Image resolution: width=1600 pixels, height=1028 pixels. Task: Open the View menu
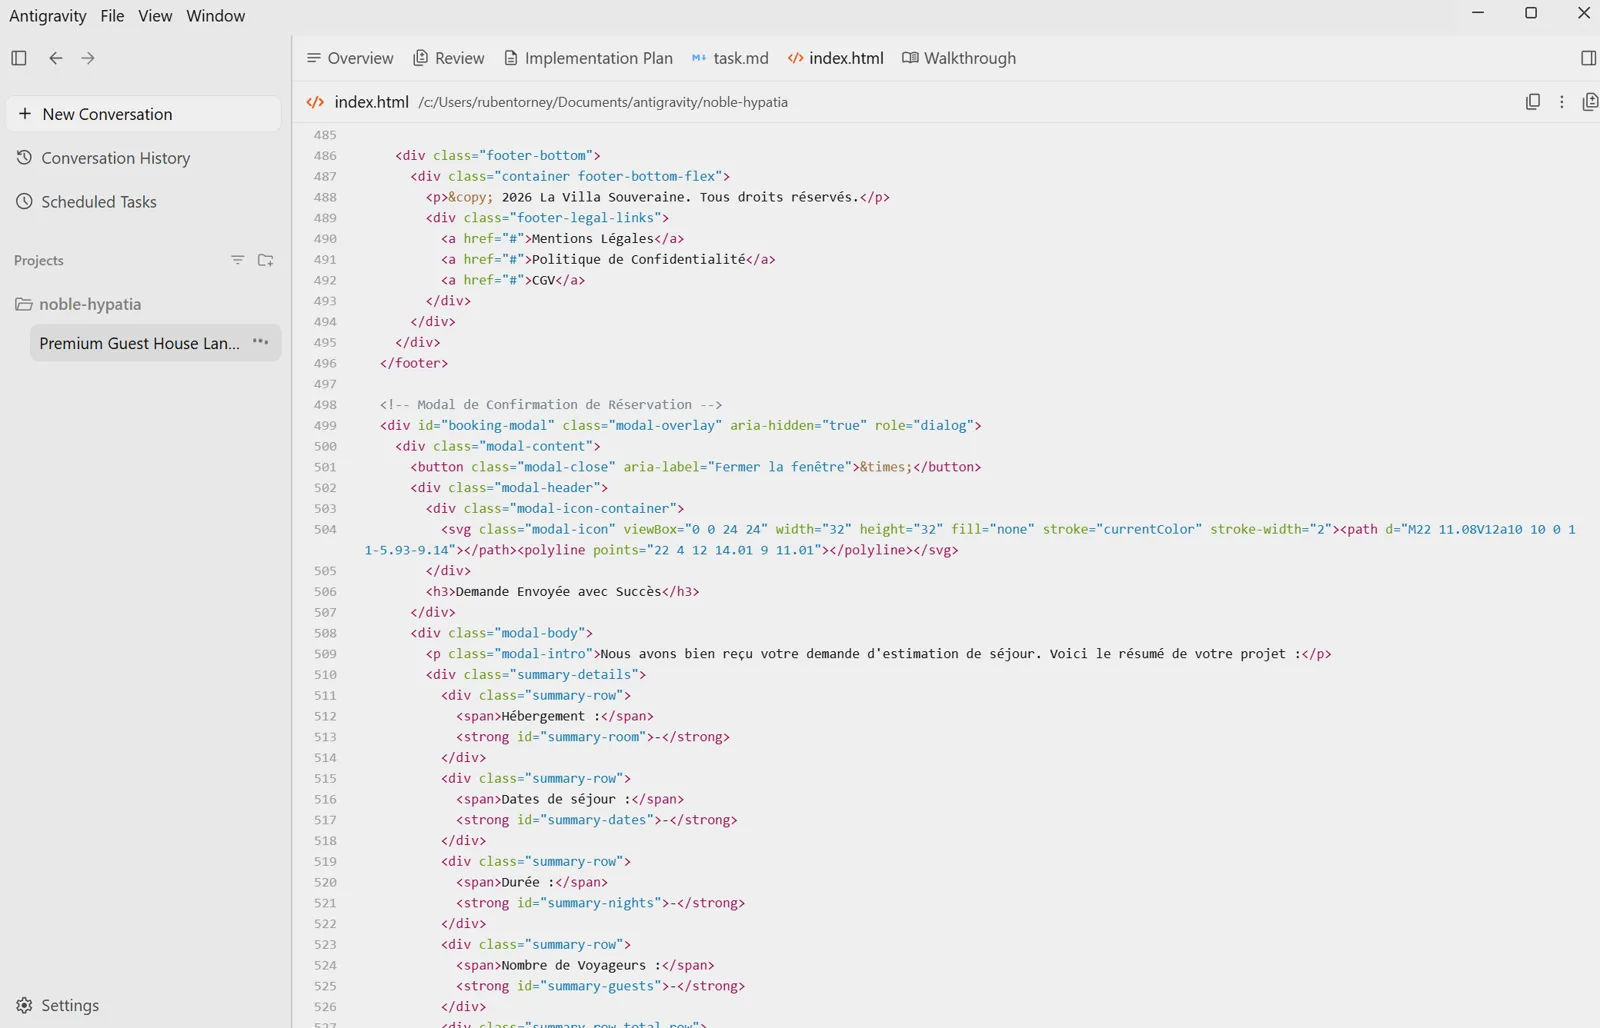155,16
